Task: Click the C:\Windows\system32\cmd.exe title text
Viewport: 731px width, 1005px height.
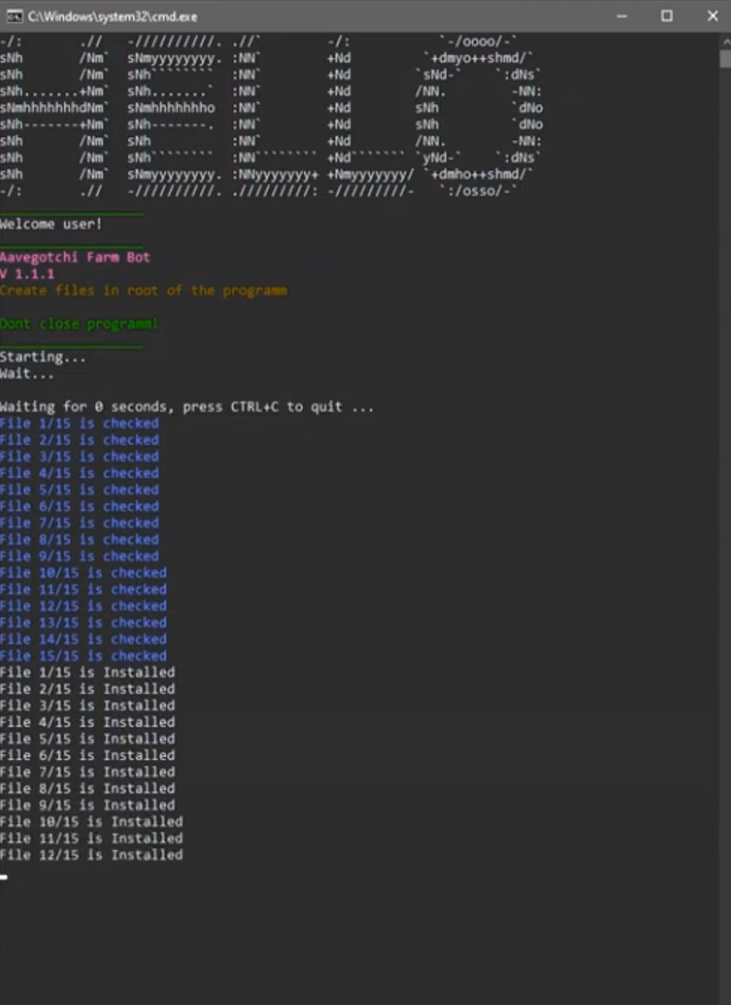Action: (x=112, y=16)
